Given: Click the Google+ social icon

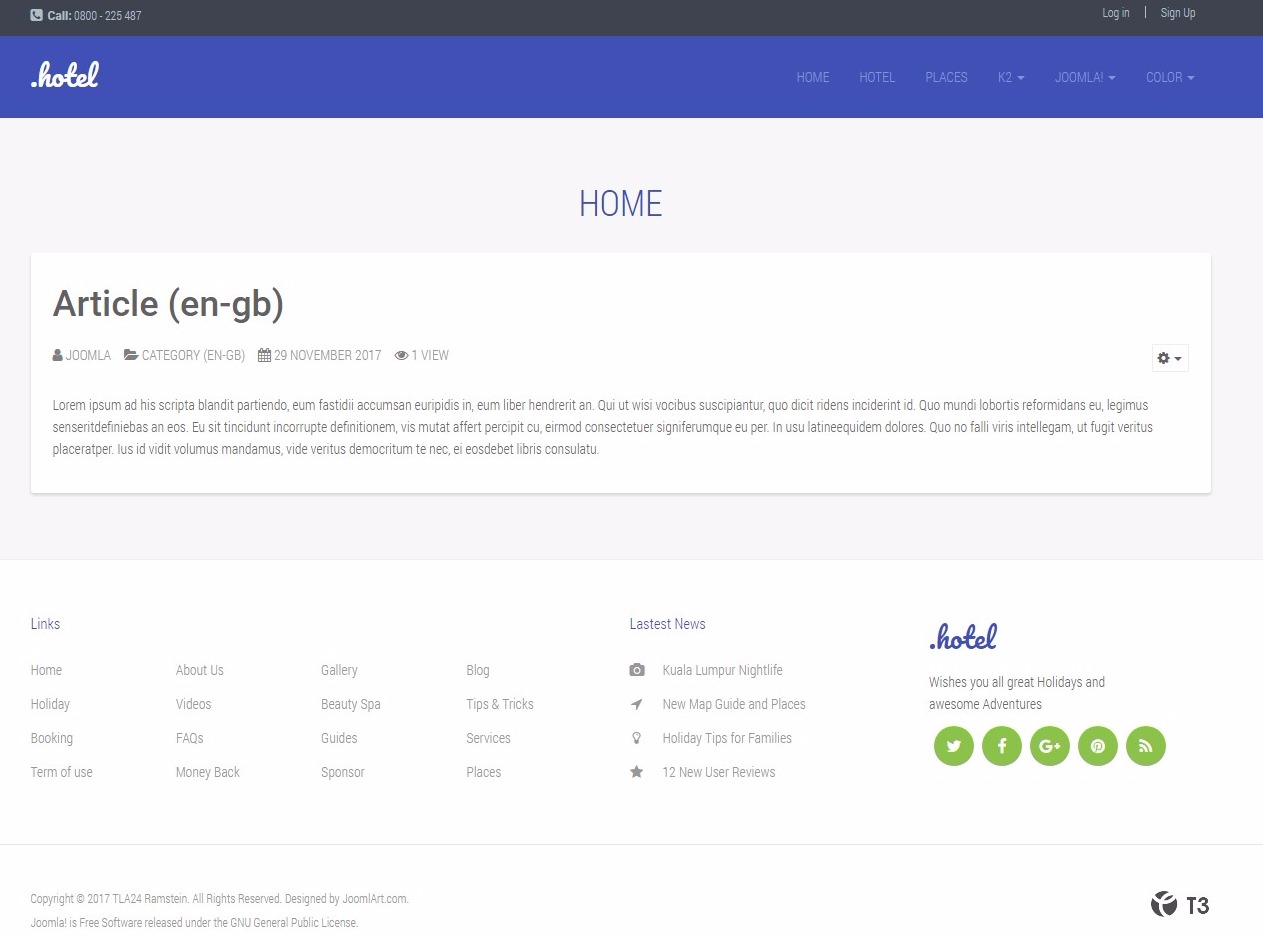Looking at the screenshot, I should pyautogui.click(x=1049, y=745).
